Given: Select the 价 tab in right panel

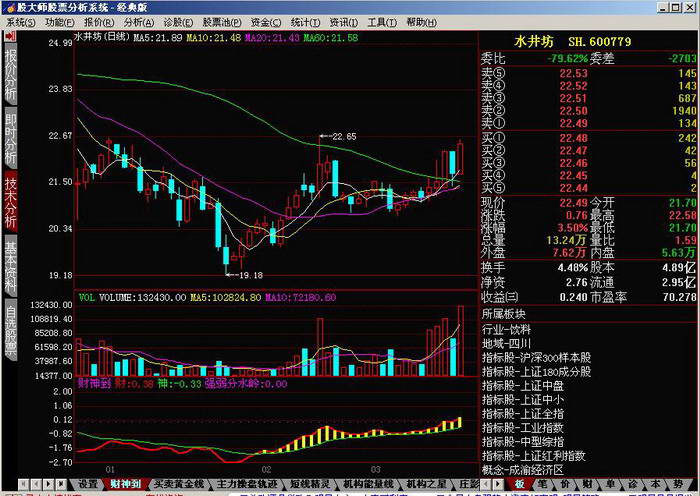Looking at the screenshot, I should point(565,483).
